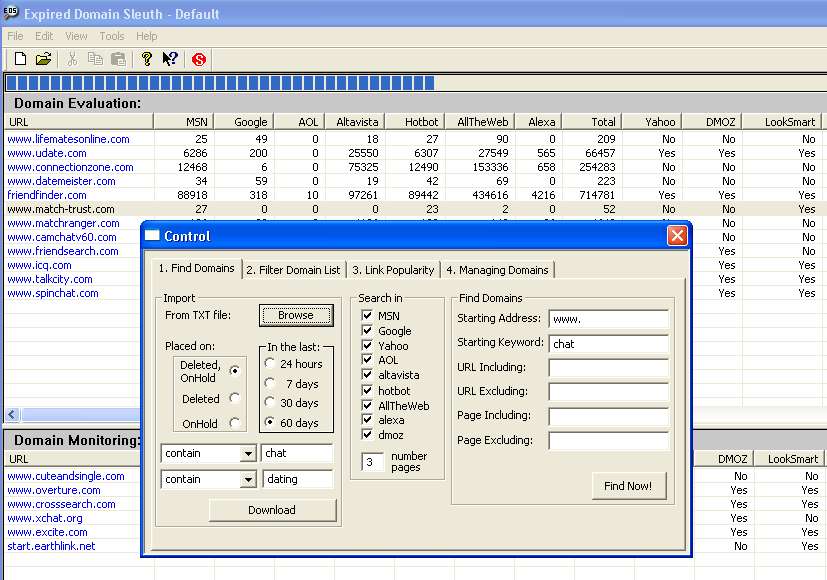Click the Copy toolbar icon
The width and height of the screenshot is (827, 580).
[x=95, y=60]
